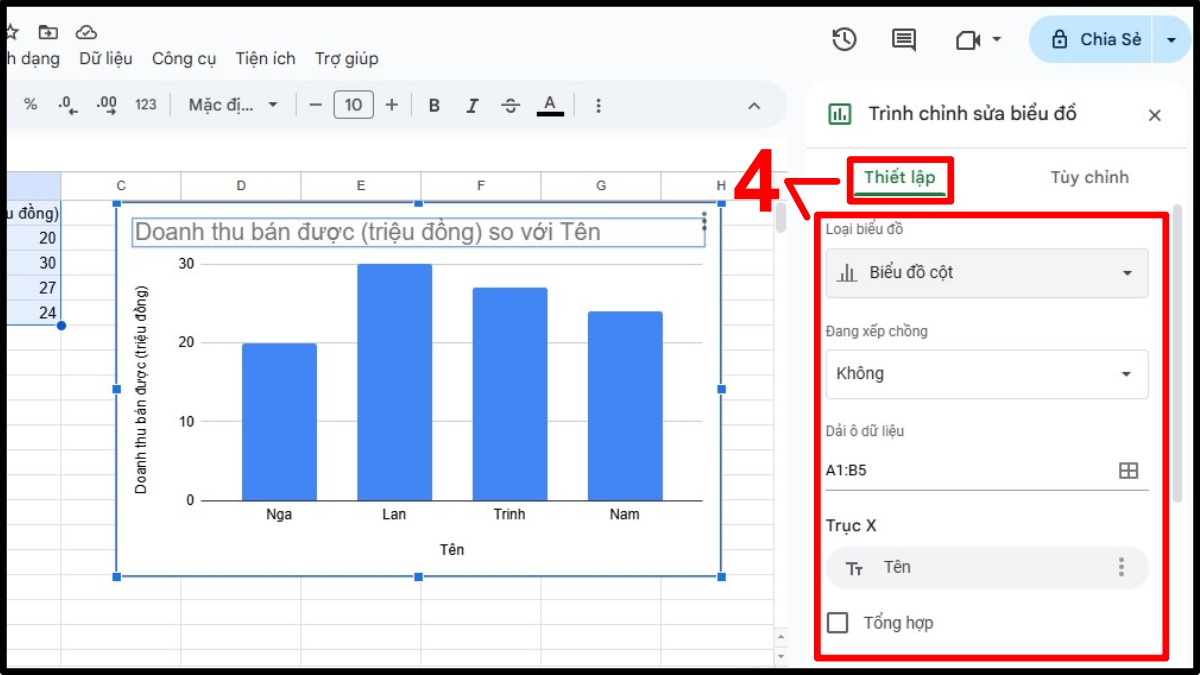1200x675 pixels.
Task: Open the font dropdown Mặc đị...
Action: [233, 105]
